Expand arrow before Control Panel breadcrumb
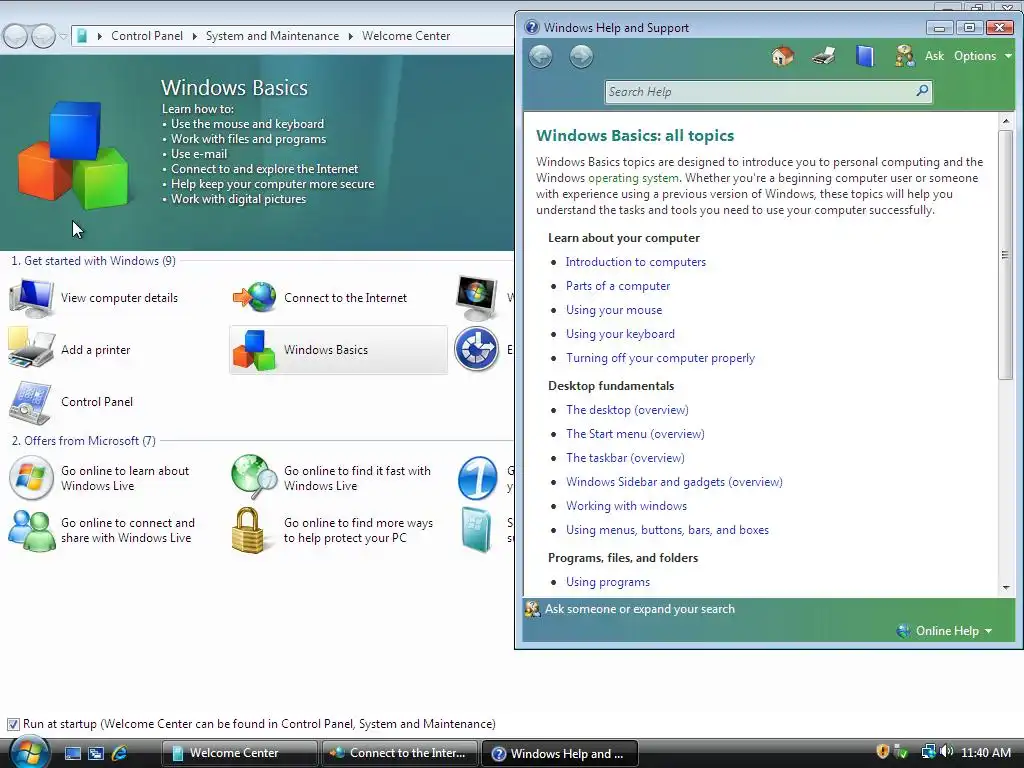This screenshot has height=768, width=1024. [x=99, y=36]
